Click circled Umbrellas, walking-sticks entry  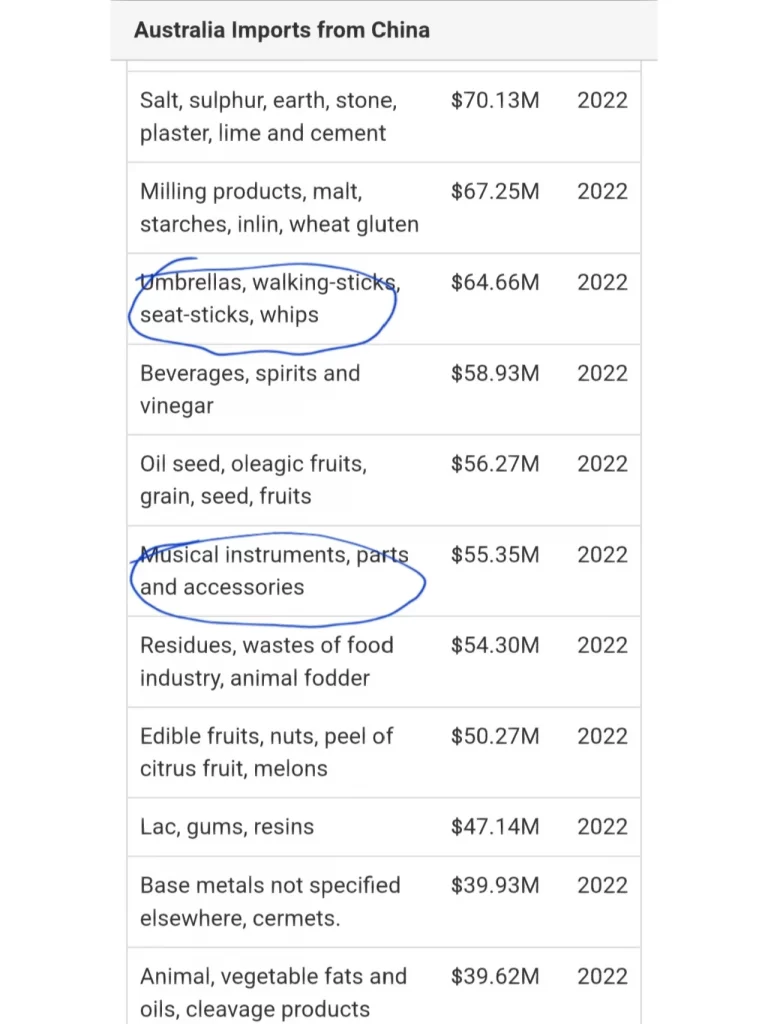pos(270,298)
